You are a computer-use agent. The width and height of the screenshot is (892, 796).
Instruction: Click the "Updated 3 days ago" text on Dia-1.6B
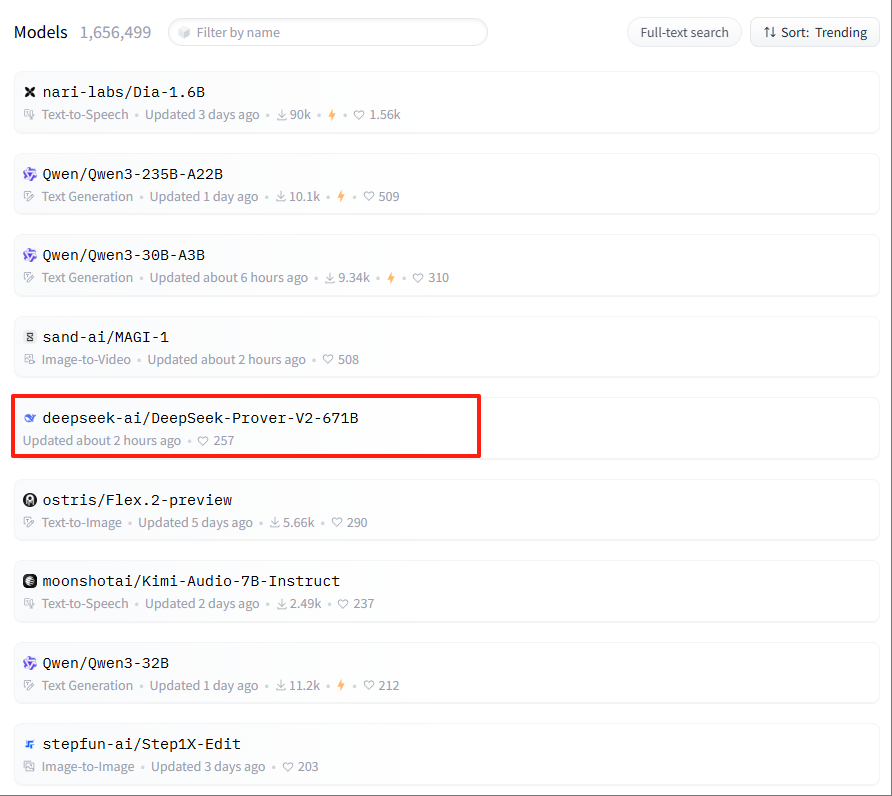coord(202,115)
